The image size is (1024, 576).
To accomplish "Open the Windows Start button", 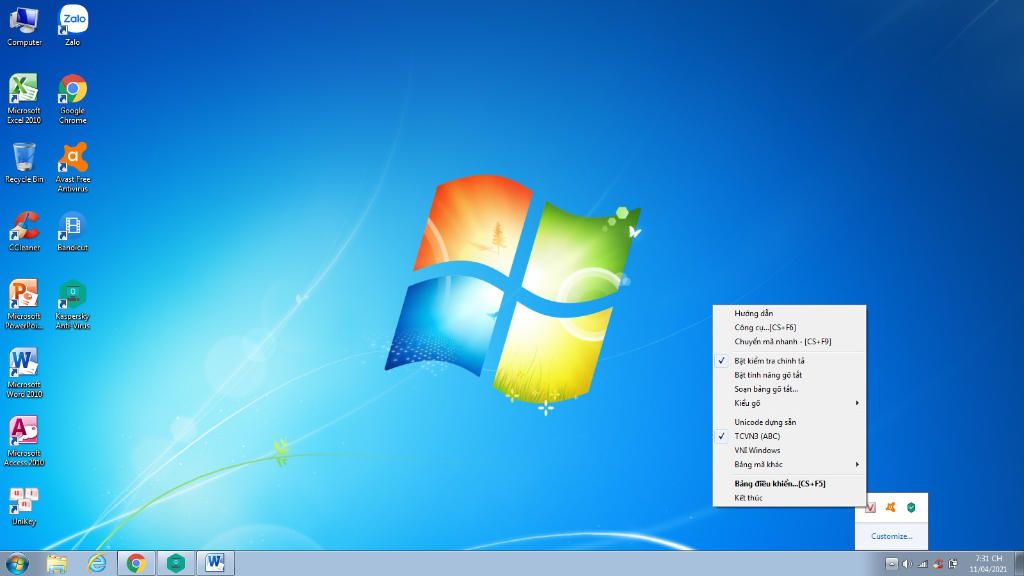I will (17, 563).
